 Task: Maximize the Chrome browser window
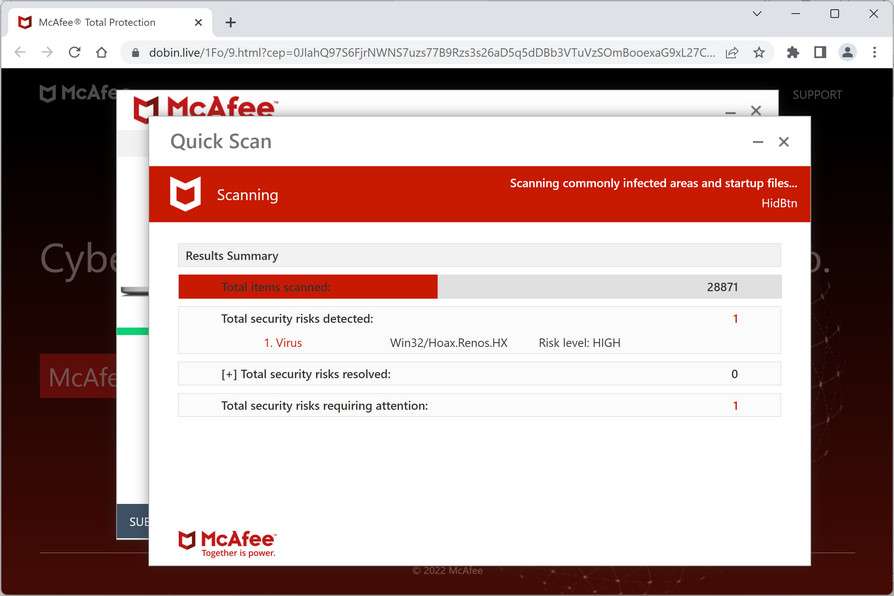[x=835, y=14]
